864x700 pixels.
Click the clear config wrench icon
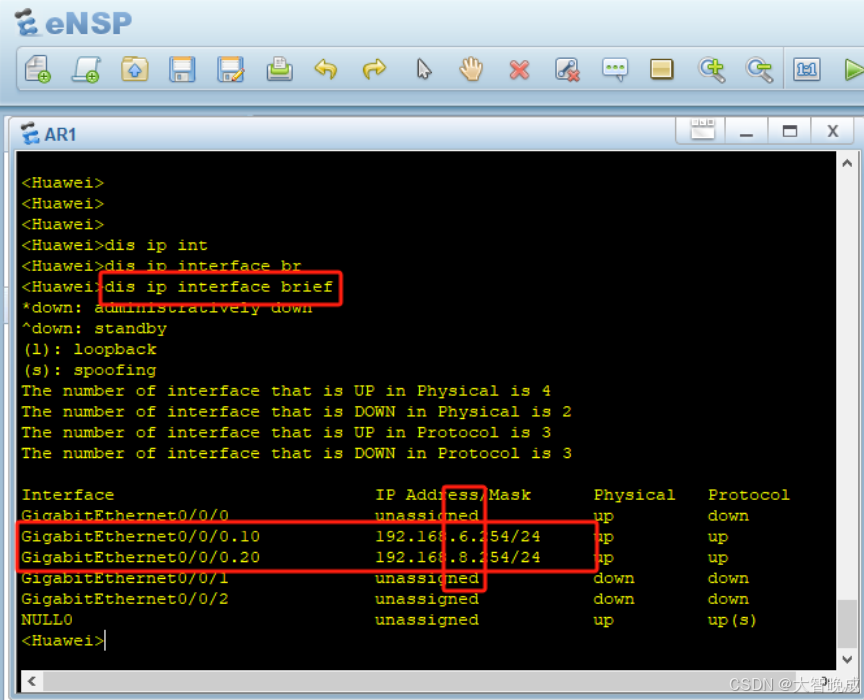point(567,69)
